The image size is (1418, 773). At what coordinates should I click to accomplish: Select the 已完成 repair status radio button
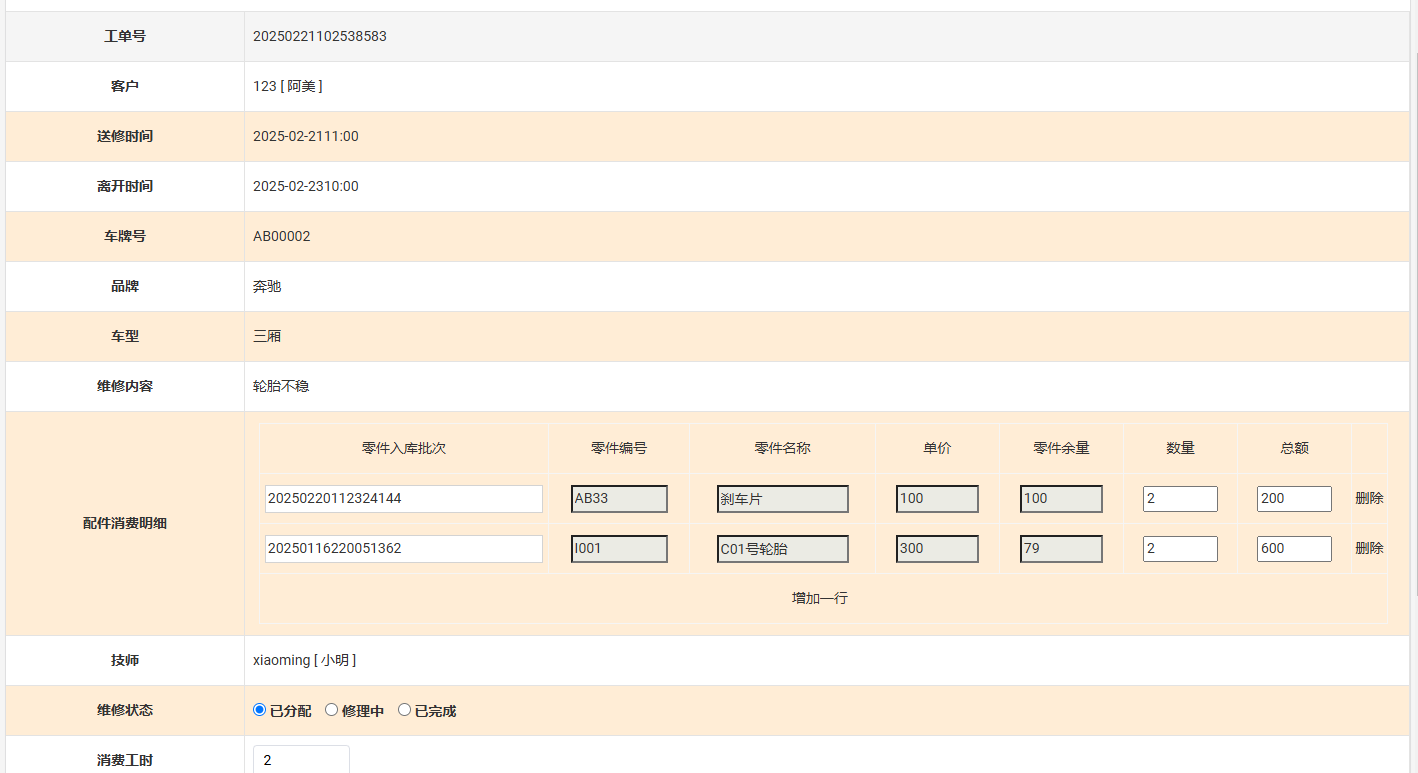[x=405, y=710]
